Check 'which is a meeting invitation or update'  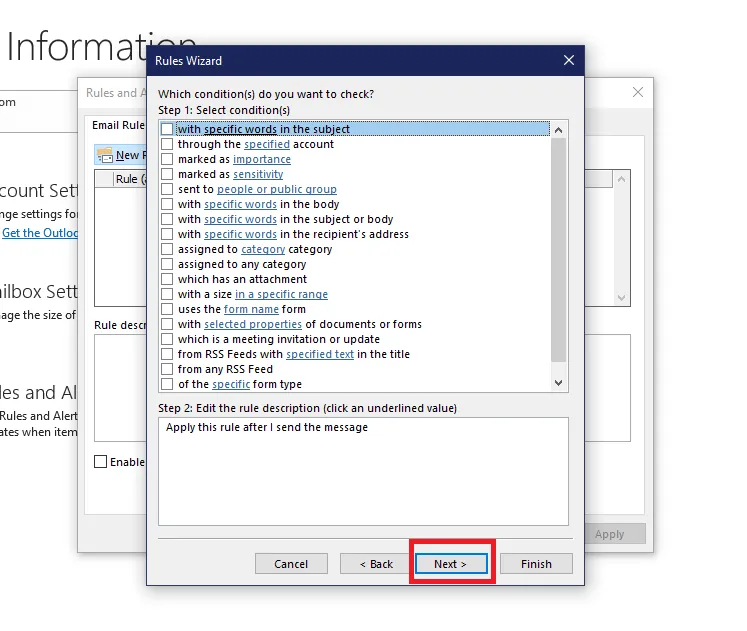pyautogui.click(x=167, y=339)
